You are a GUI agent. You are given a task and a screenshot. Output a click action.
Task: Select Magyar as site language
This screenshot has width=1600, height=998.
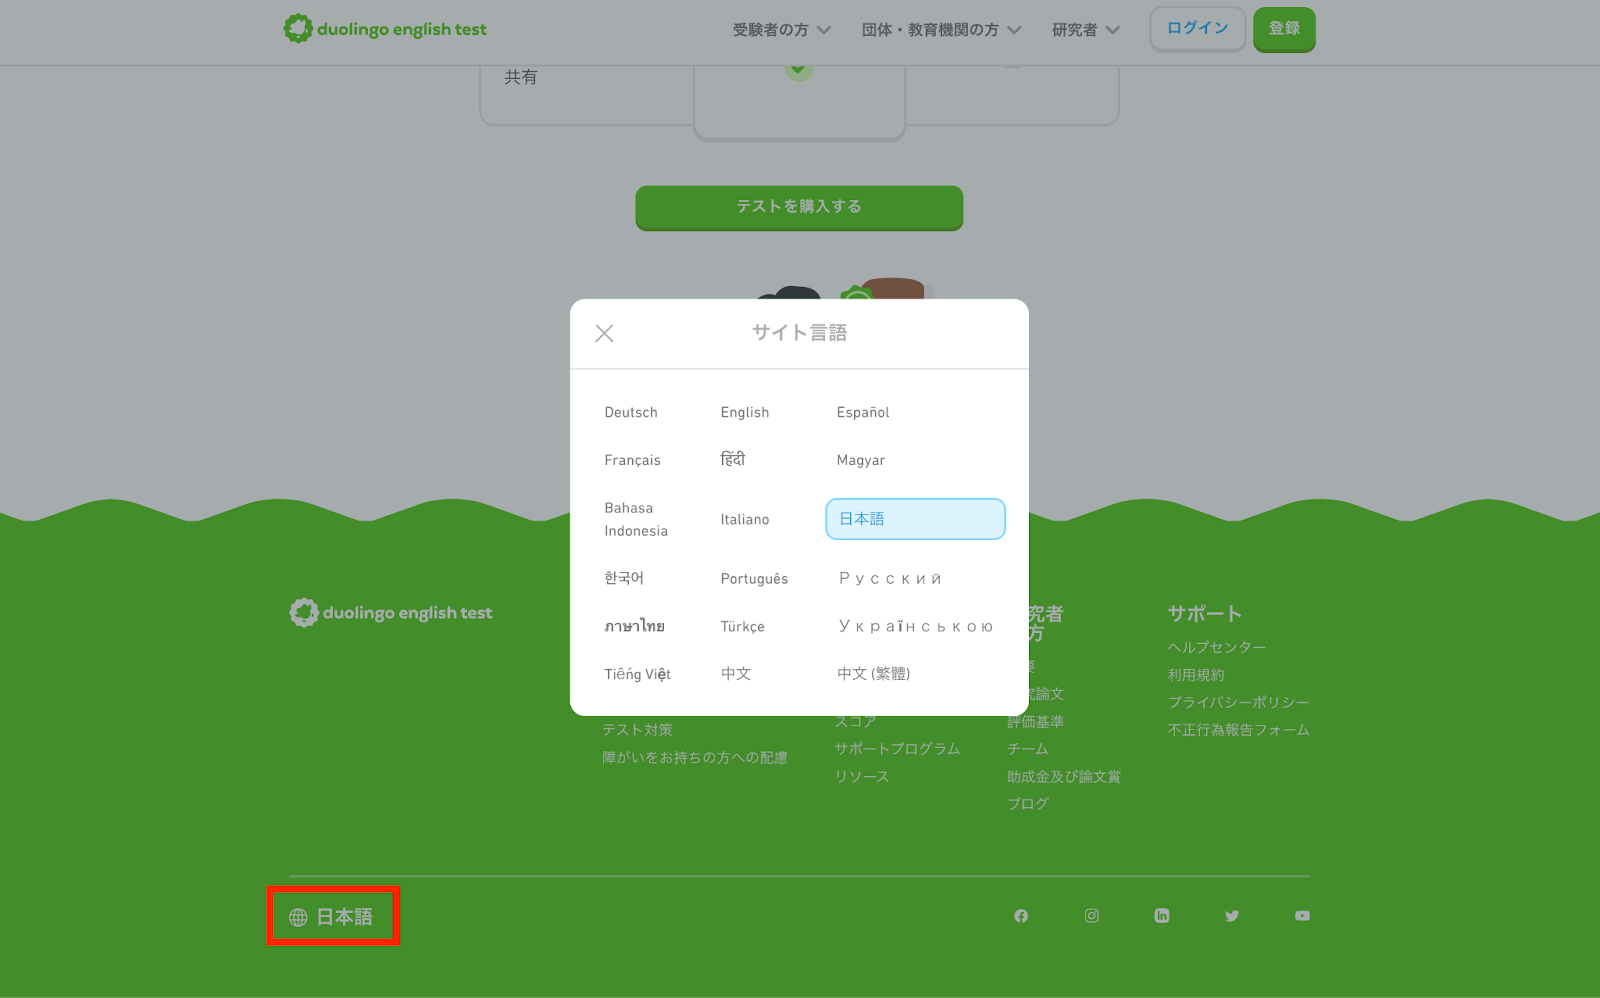pos(861,460)
